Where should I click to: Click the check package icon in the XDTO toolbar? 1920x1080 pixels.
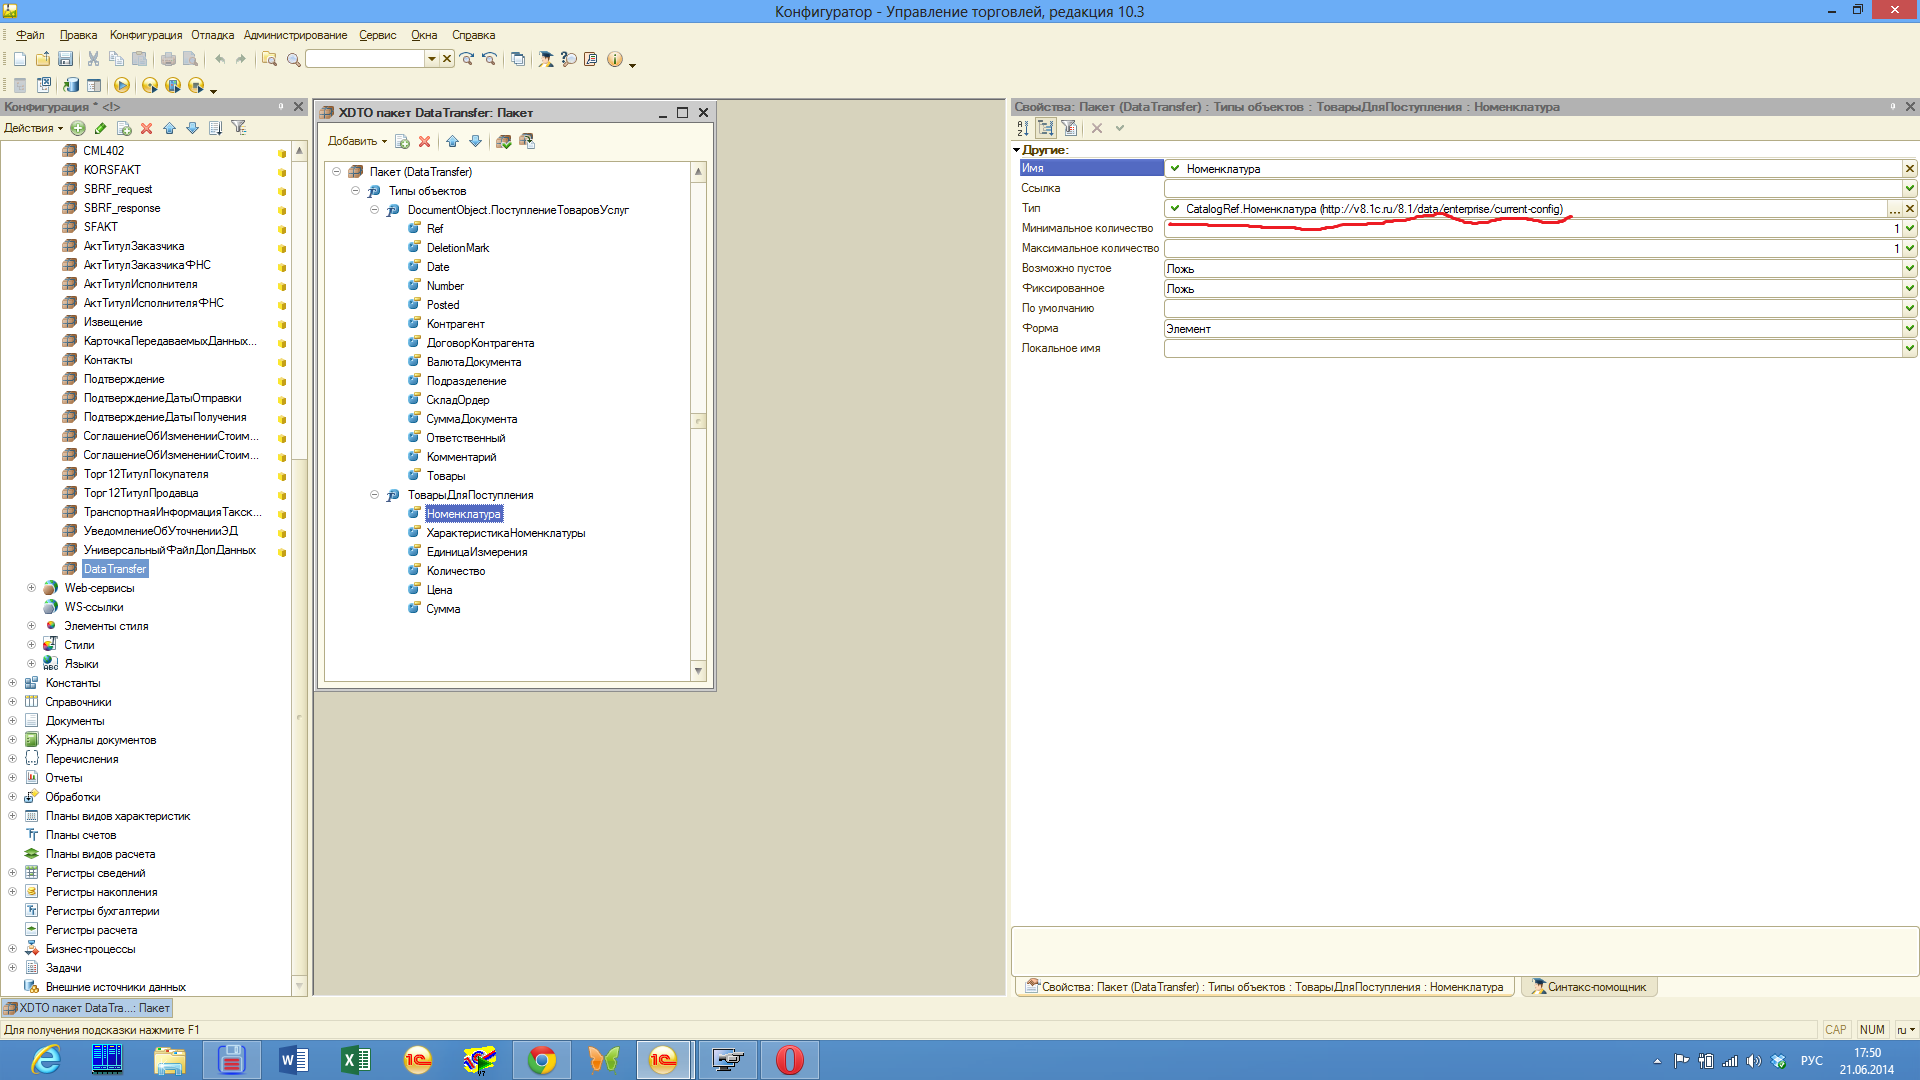504,141
